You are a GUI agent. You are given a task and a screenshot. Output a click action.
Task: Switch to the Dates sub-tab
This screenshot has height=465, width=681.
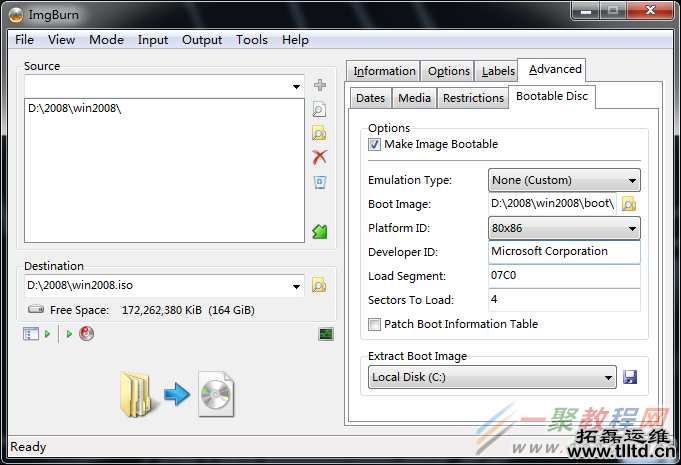[370, 98]
